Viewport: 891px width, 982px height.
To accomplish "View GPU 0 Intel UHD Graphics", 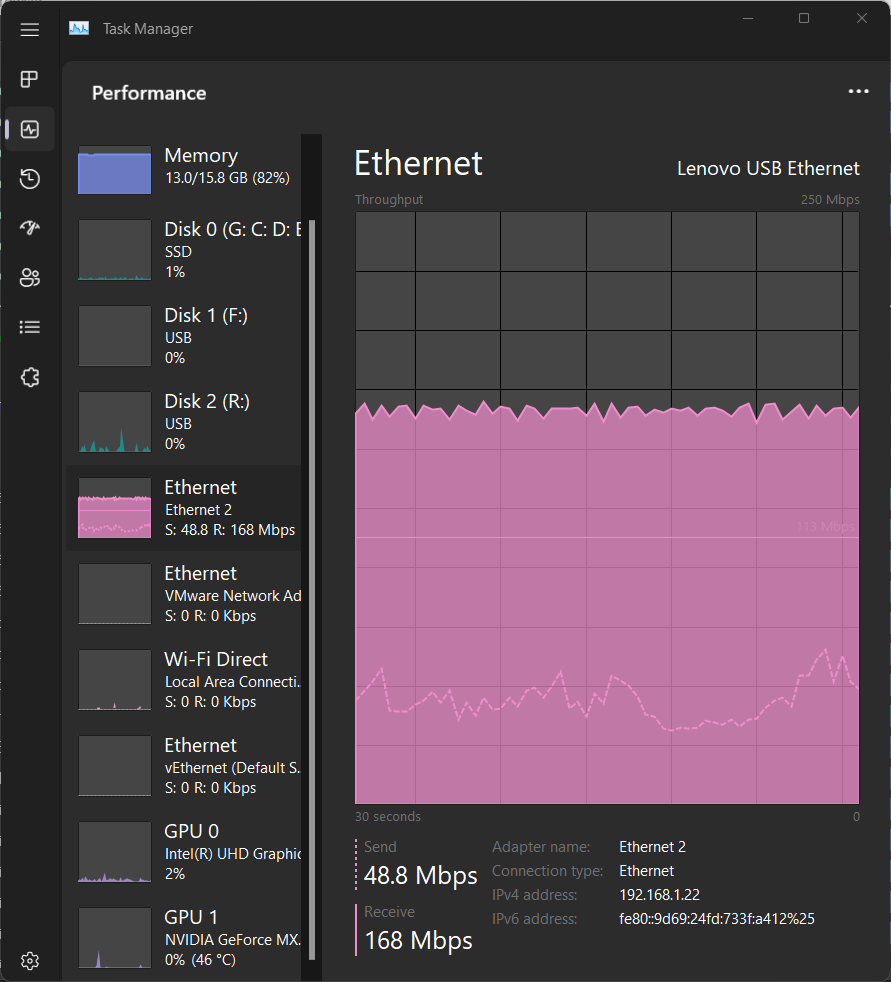I will (188, 853).
